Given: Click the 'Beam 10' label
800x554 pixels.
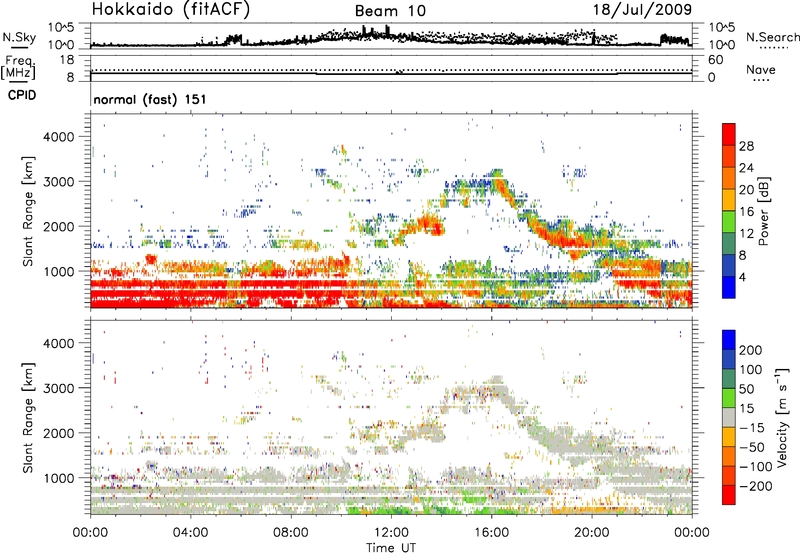Looking at the screenshot, I should point(390,11).
